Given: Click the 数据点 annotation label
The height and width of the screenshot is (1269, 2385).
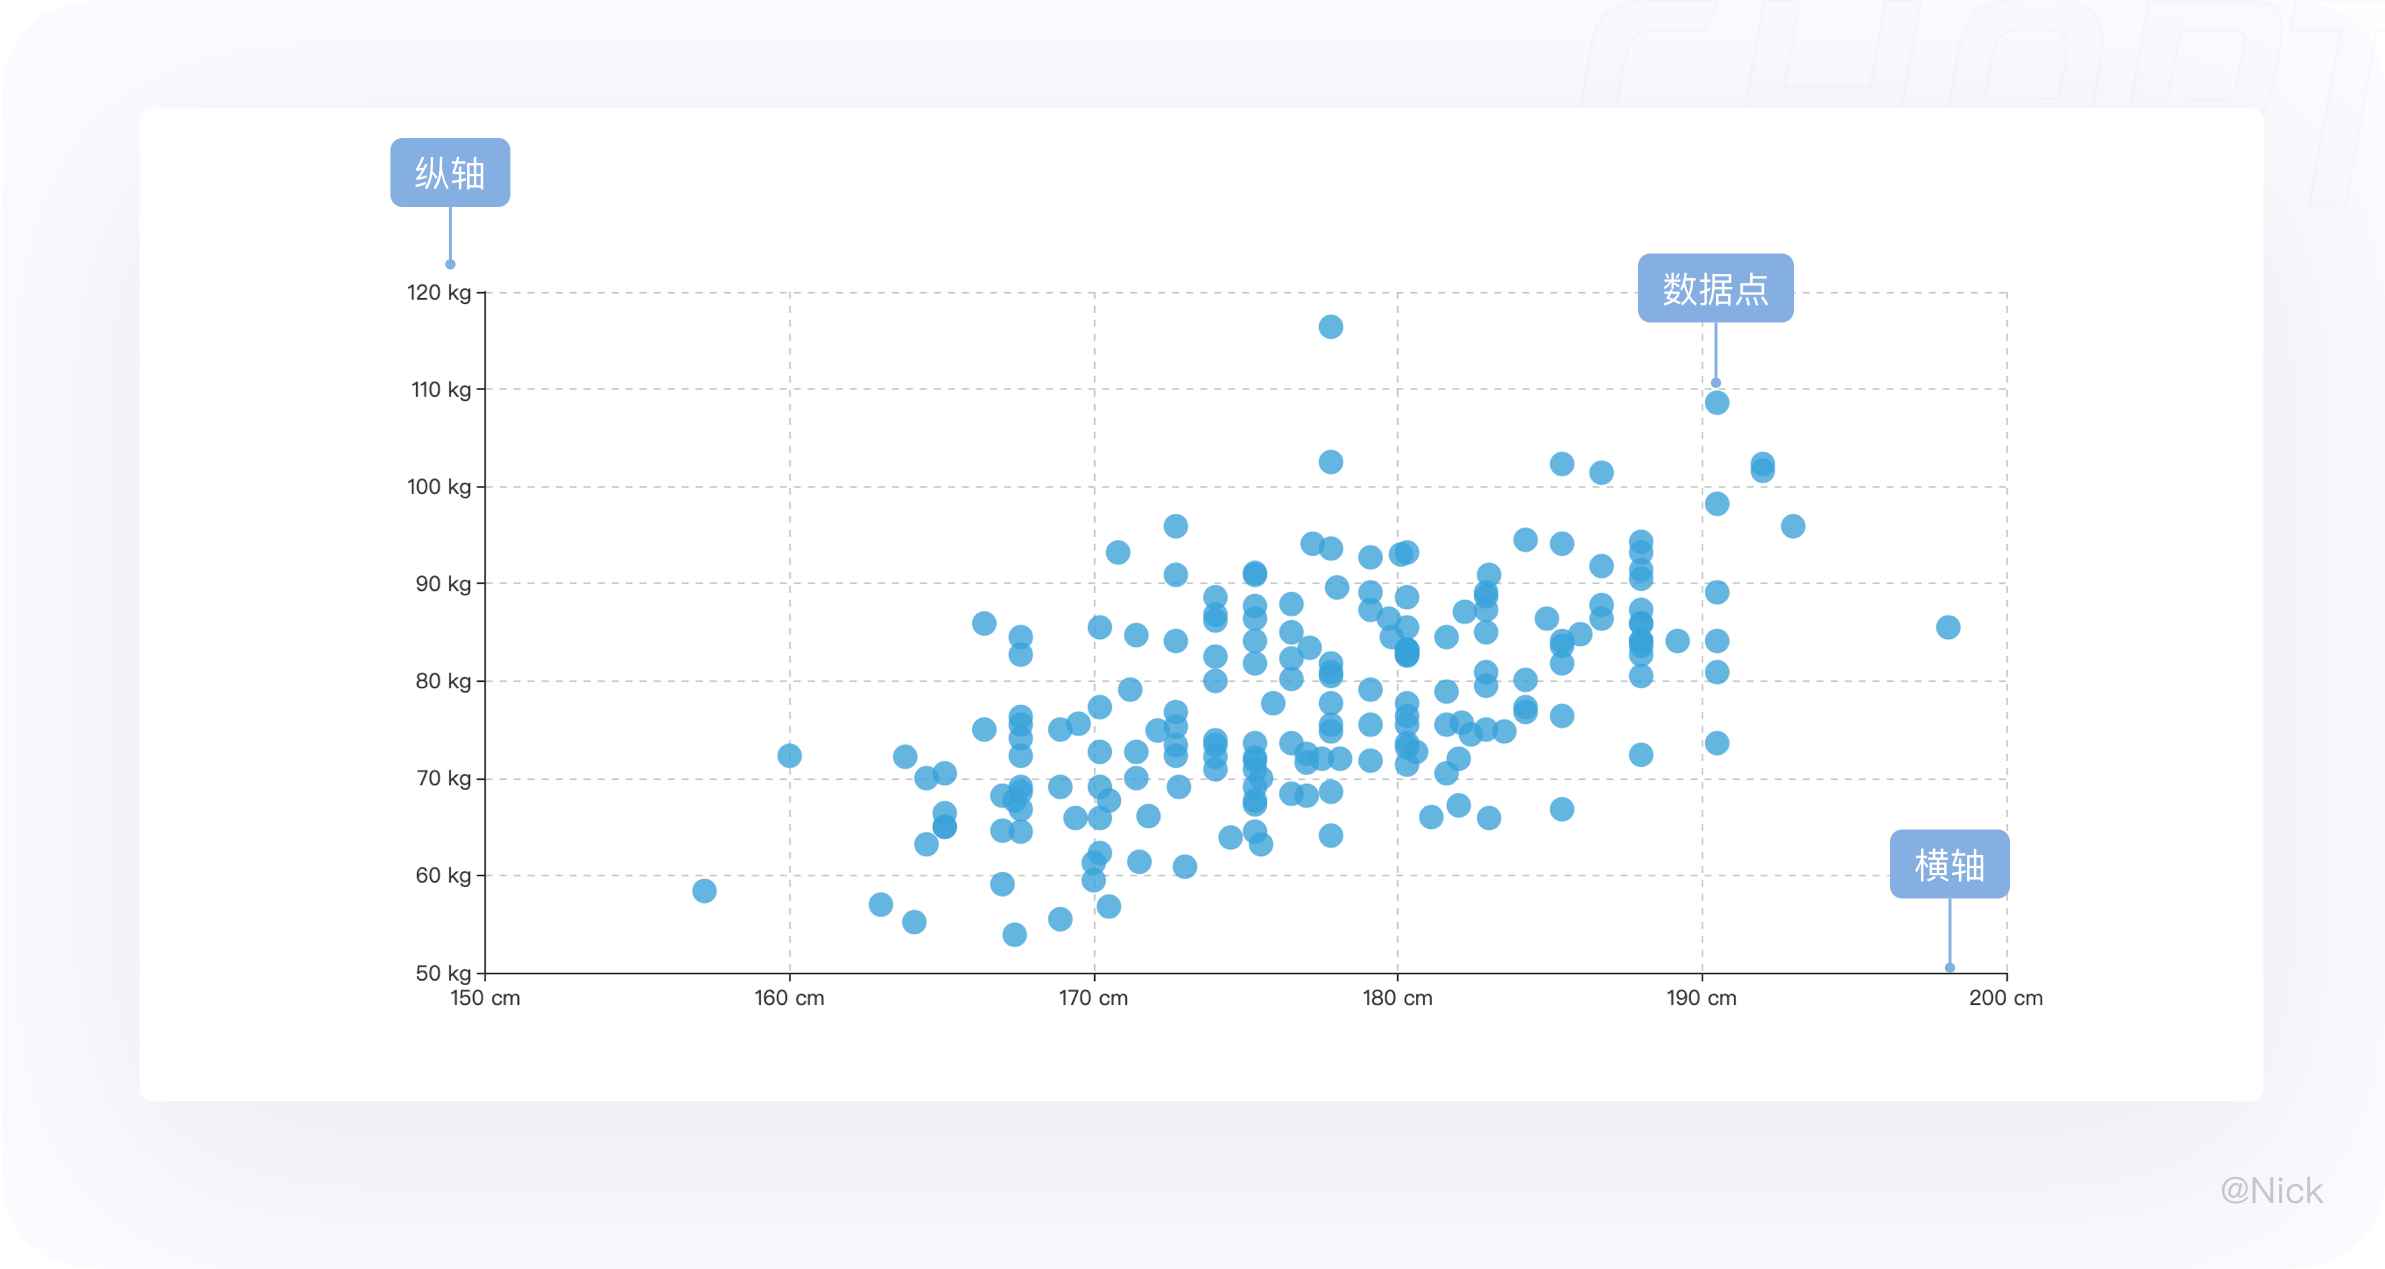Looking at the screenshot, I should pos(1715,288).
